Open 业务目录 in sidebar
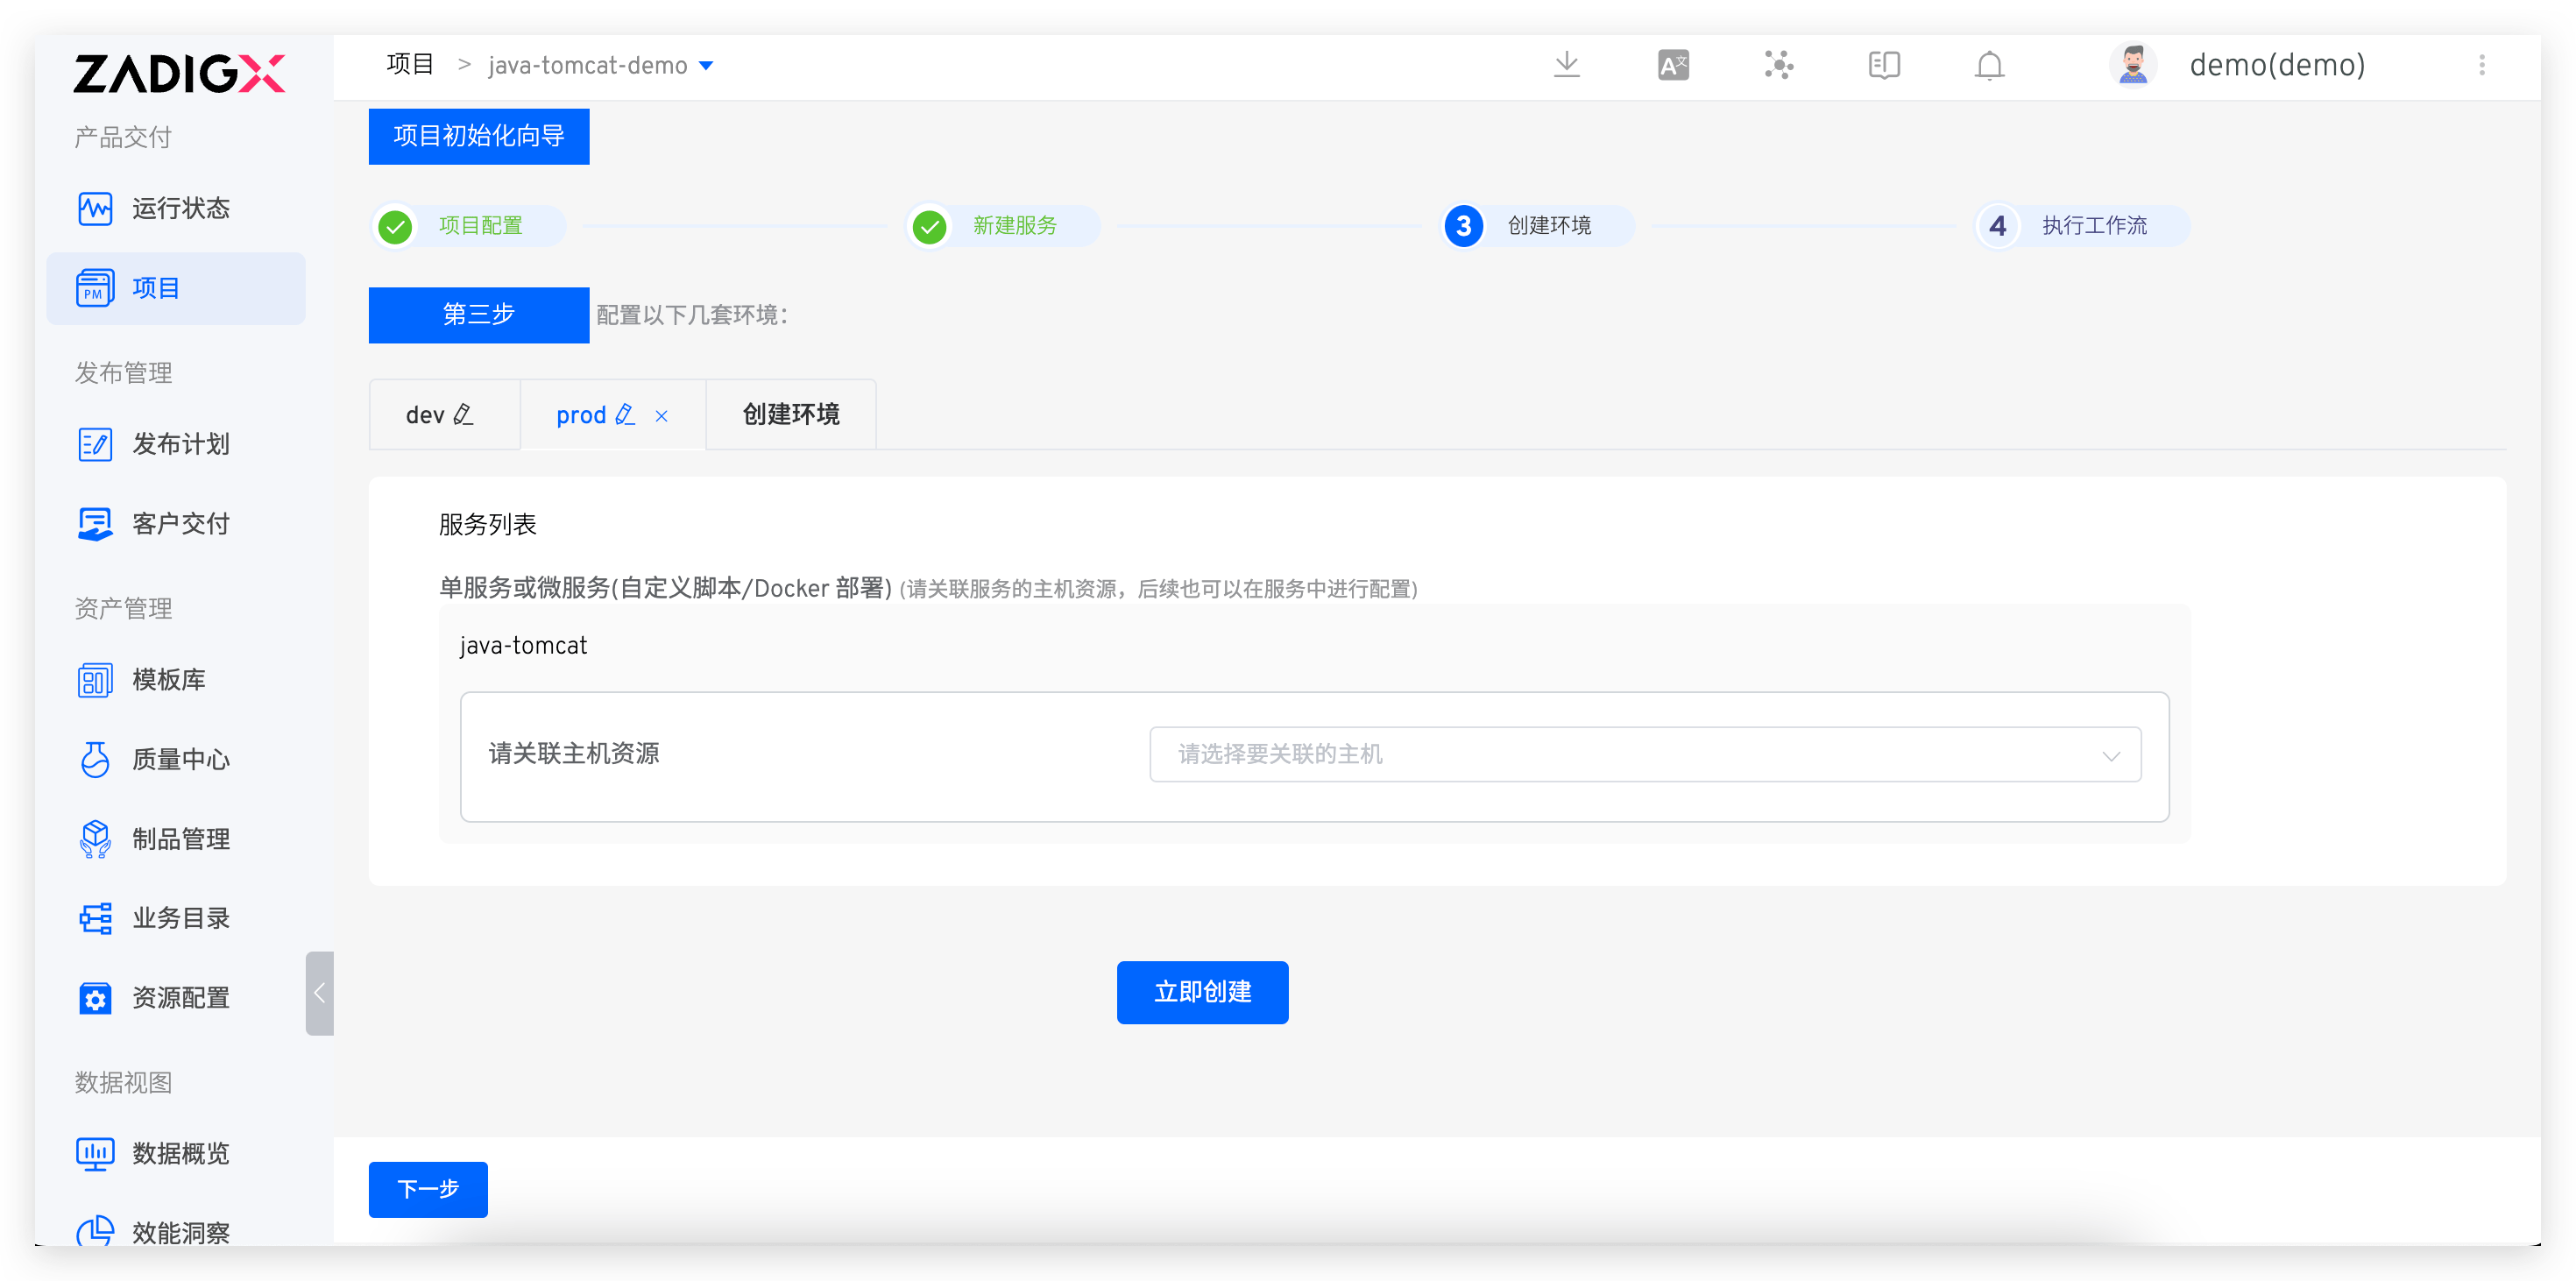The width and height of the screenshot is (2576, 1281). click(x=176, y=918)
